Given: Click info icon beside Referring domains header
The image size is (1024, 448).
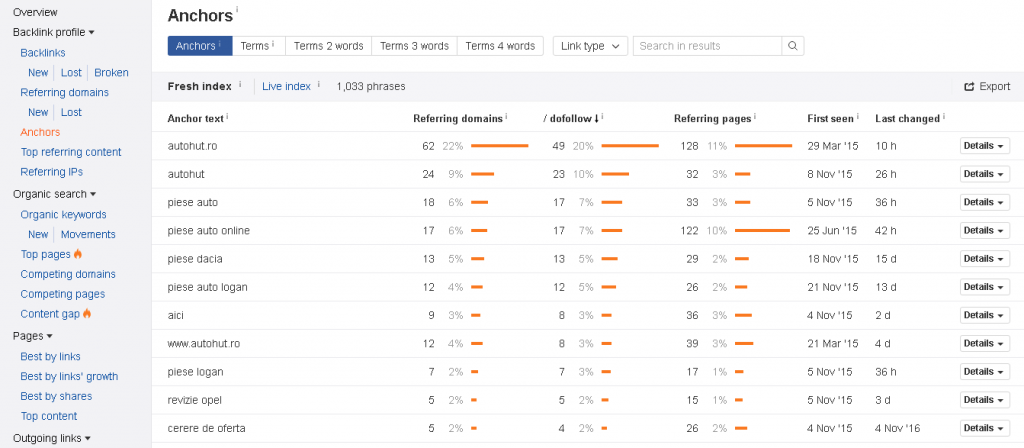Looking at the screenshot, I should click(507, 117).
